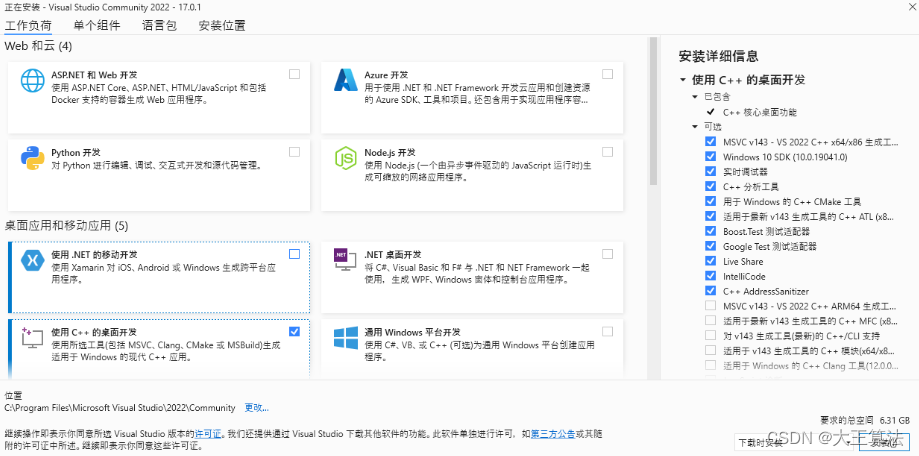919x456 pixels.
Task: Collapse 使用 C++ 的桌面开发 details section
Action: tap(682, 80)
